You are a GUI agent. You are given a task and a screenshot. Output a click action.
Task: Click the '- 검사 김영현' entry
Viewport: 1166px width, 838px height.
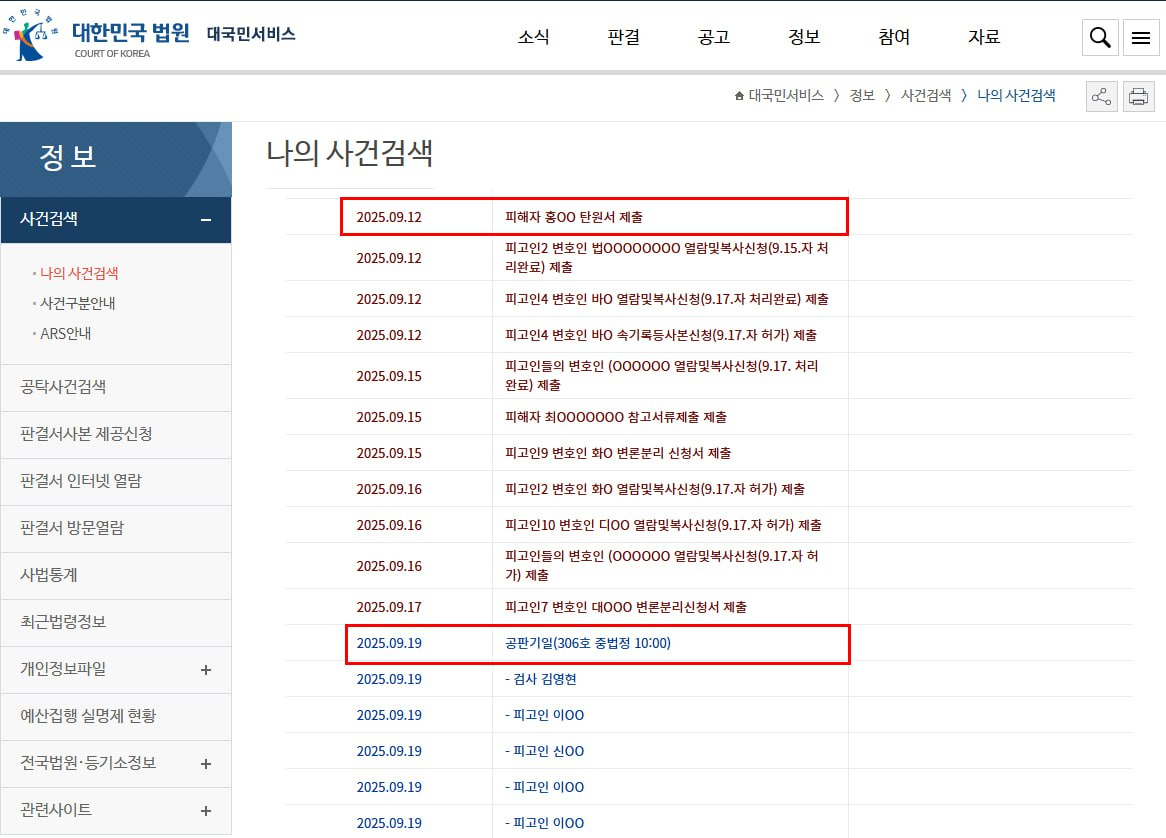[541, 679]
